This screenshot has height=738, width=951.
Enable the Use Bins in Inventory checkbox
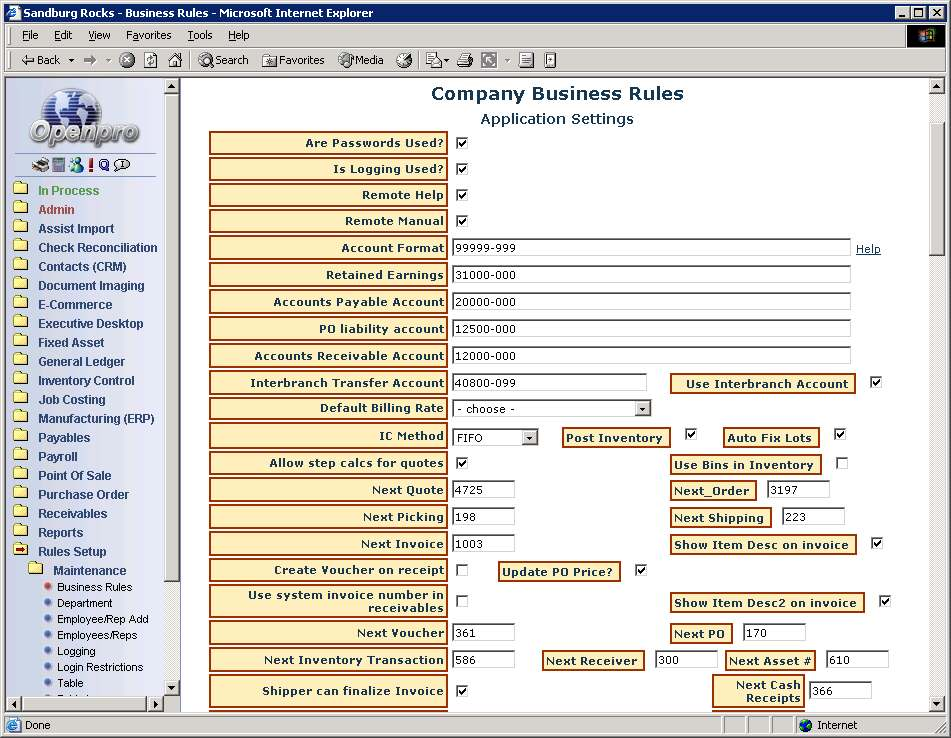tap(842, 463)
